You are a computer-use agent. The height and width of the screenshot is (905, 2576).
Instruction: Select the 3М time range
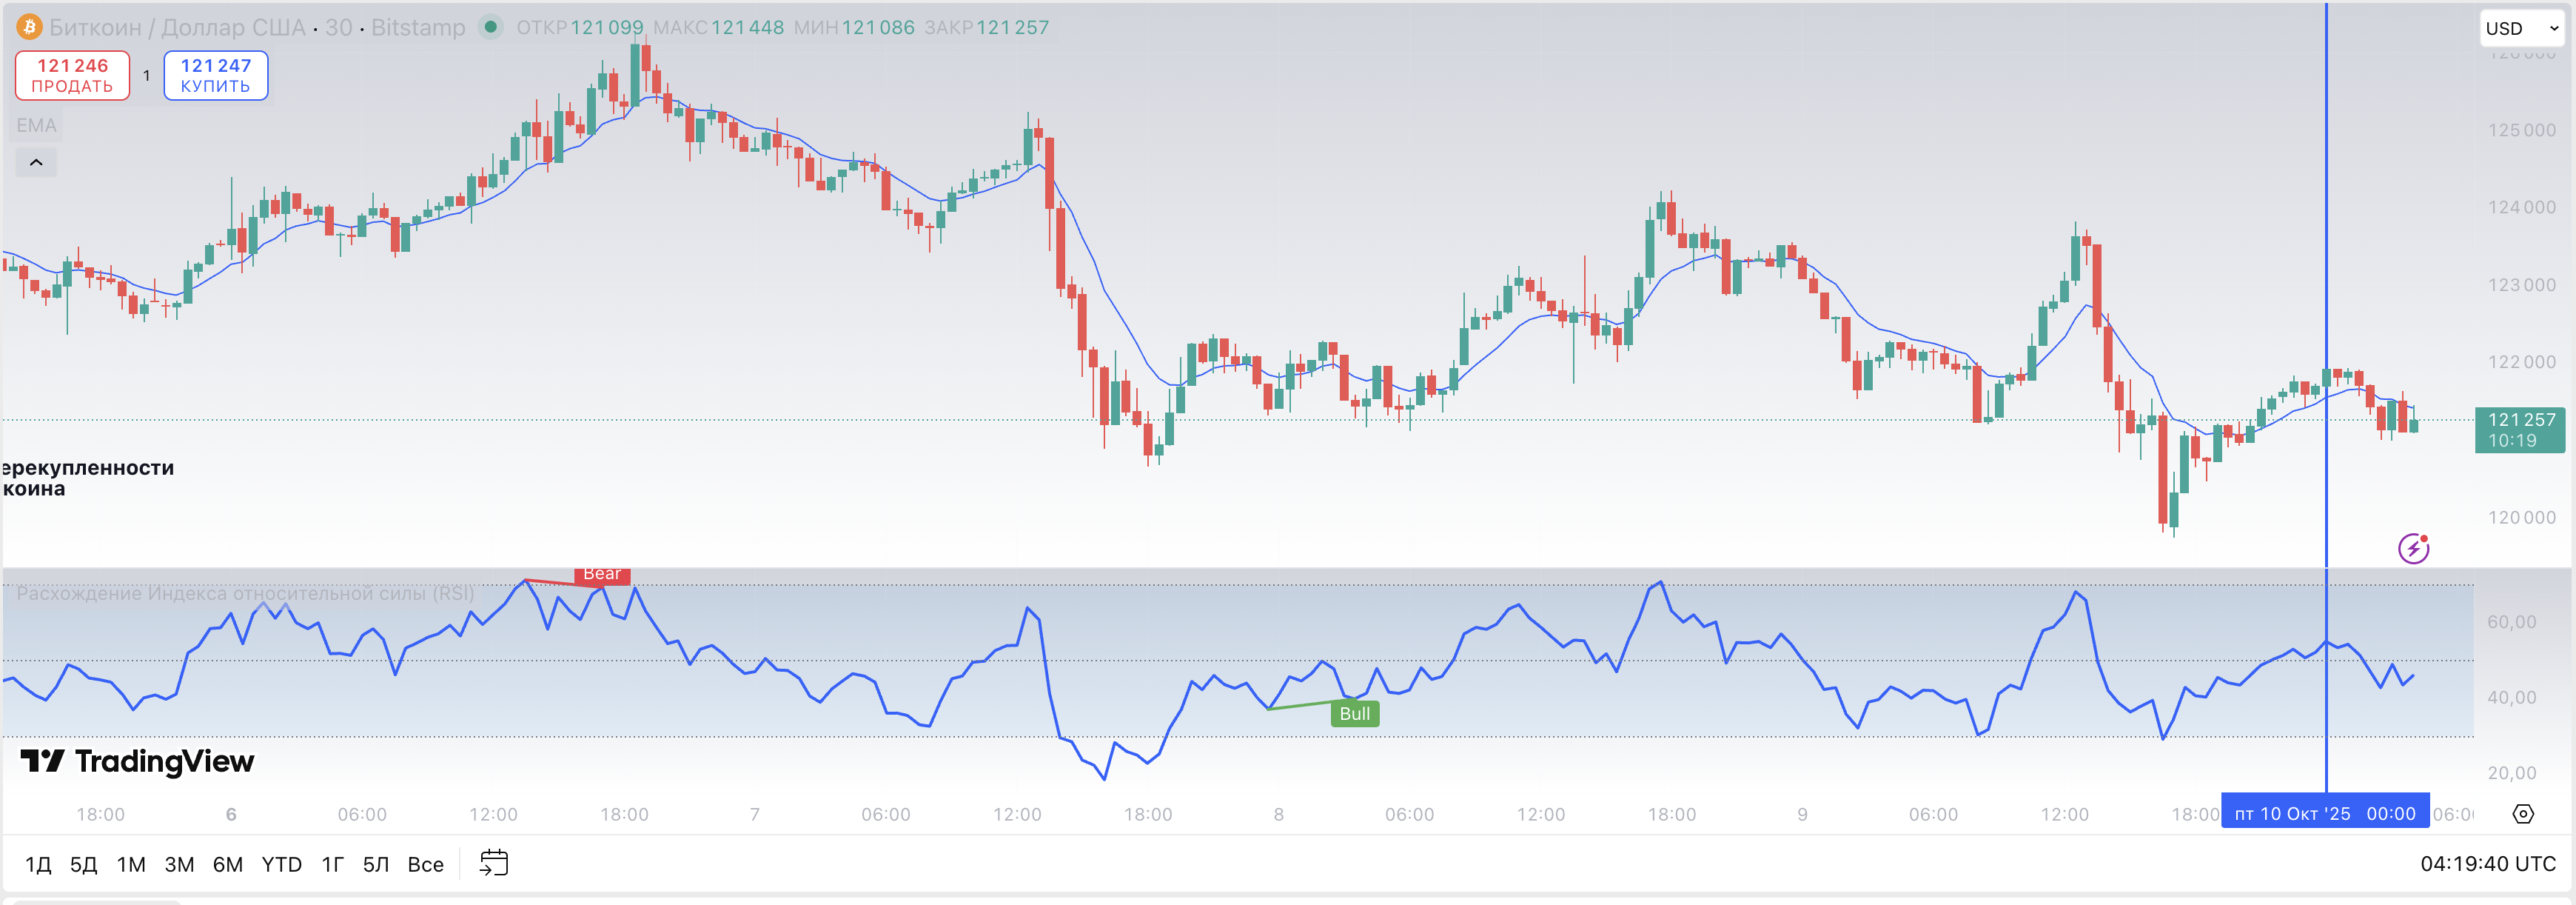tap(179, 864)
